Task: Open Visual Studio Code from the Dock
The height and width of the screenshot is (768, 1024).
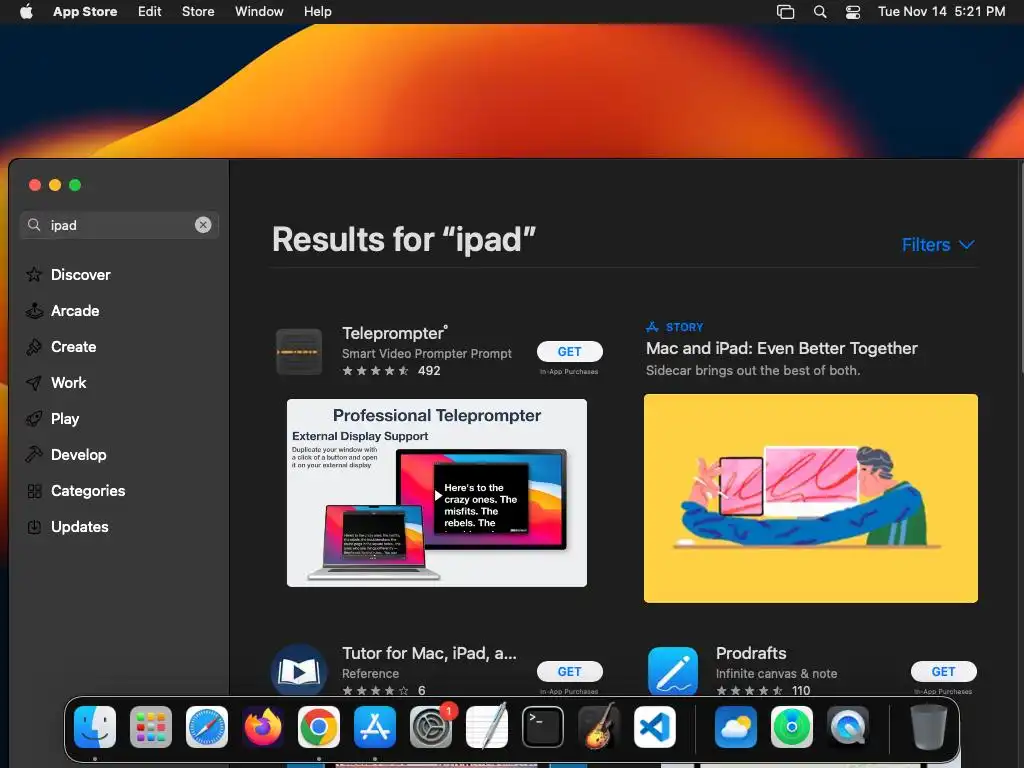Action: tap(655, 727)
